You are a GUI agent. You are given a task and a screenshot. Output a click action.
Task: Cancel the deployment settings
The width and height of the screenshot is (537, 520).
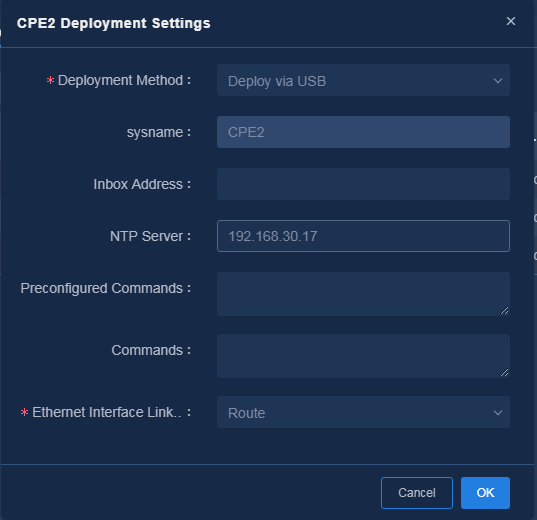(x=416, y=493)
